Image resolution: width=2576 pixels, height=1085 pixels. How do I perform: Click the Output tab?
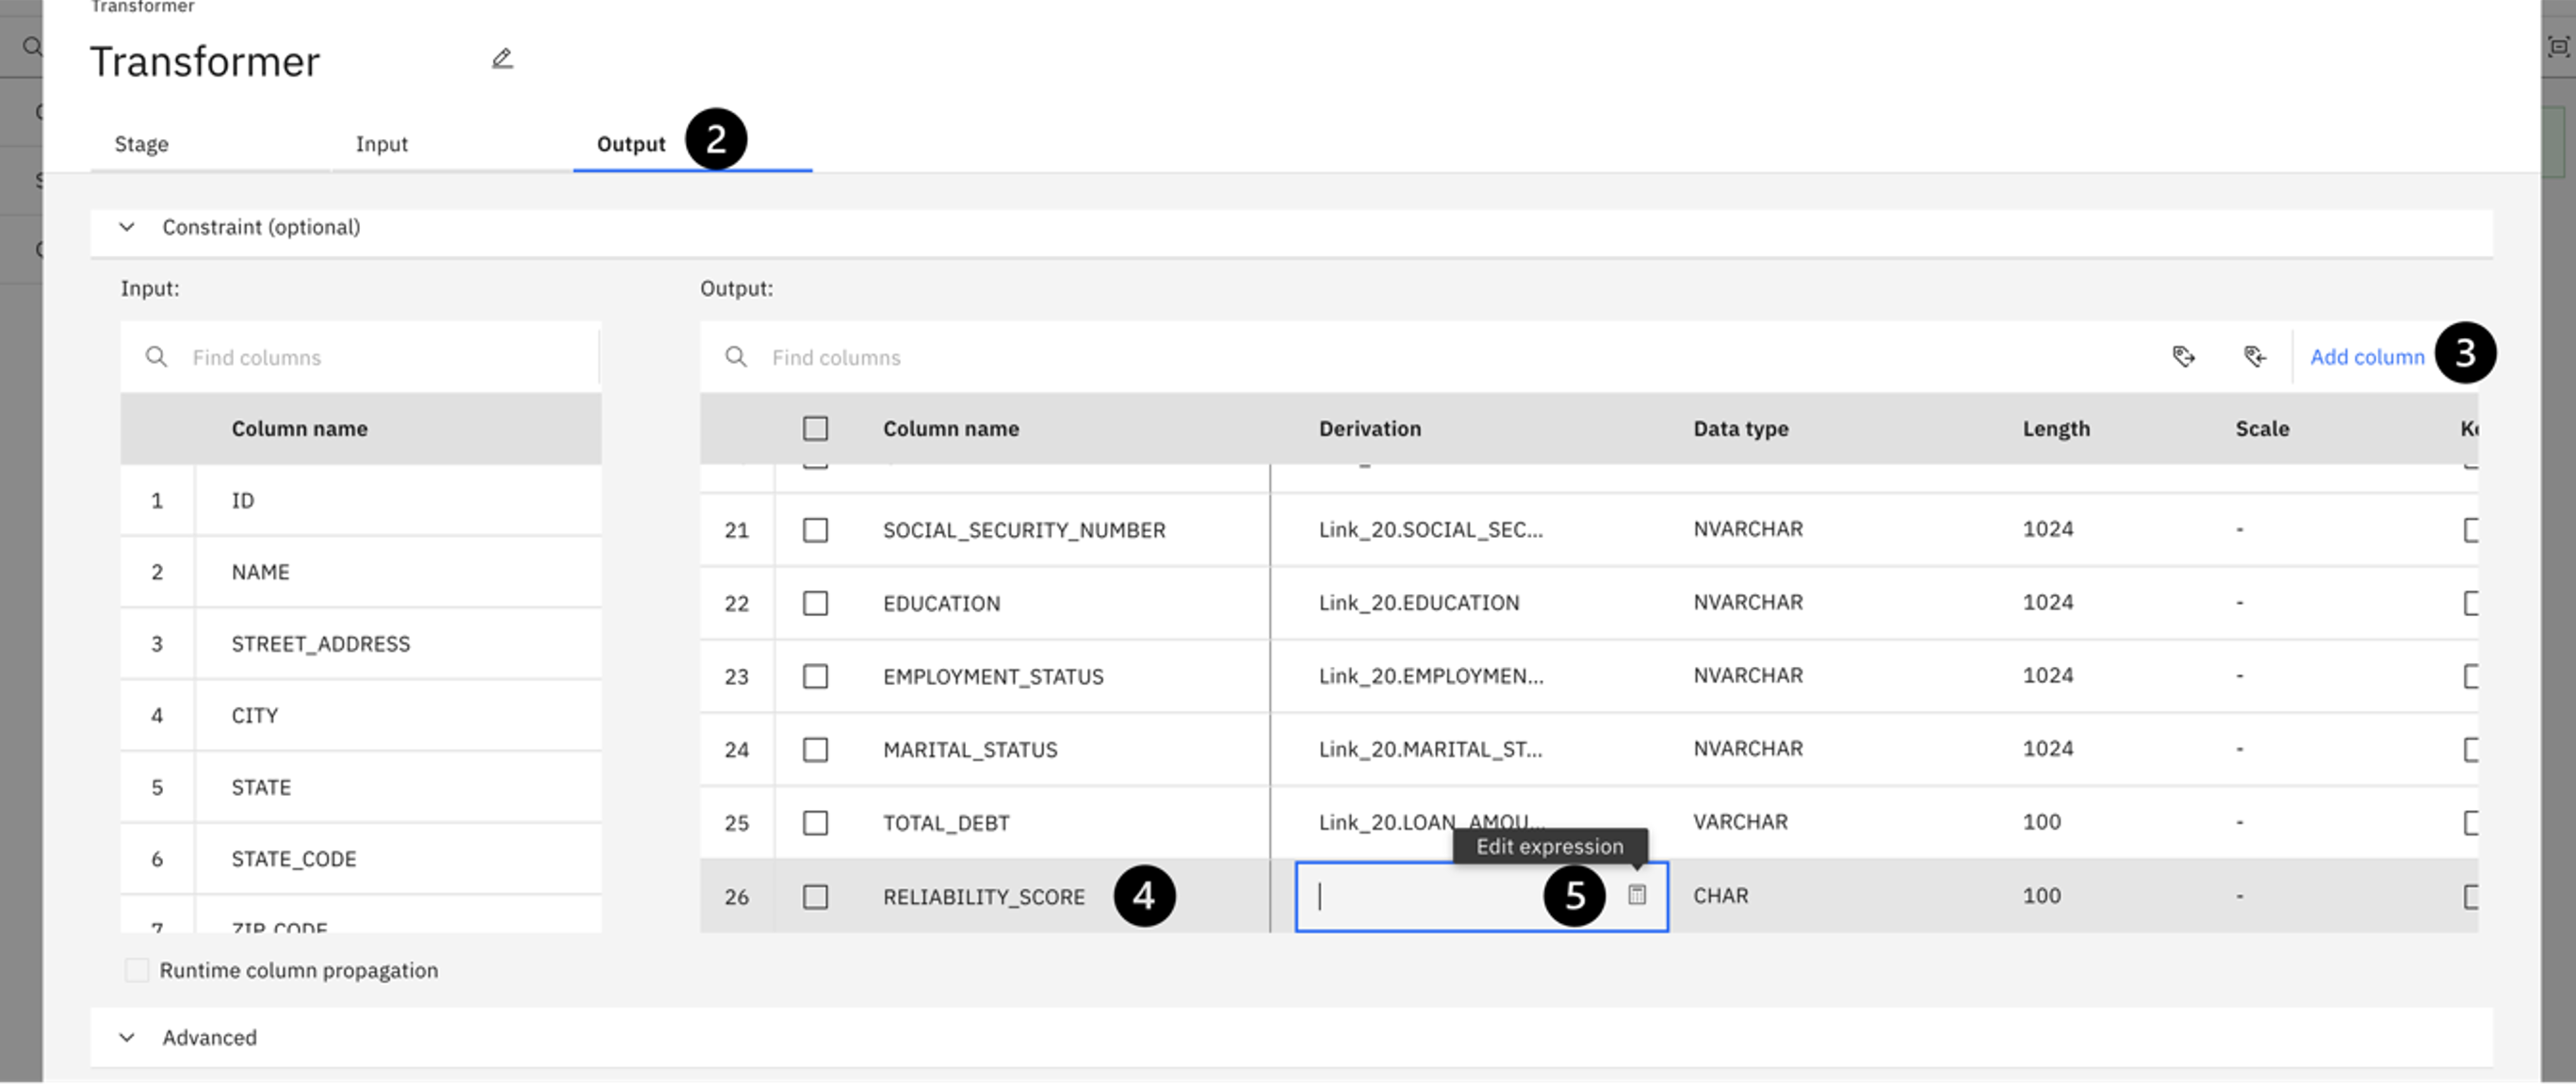(630, 144)
